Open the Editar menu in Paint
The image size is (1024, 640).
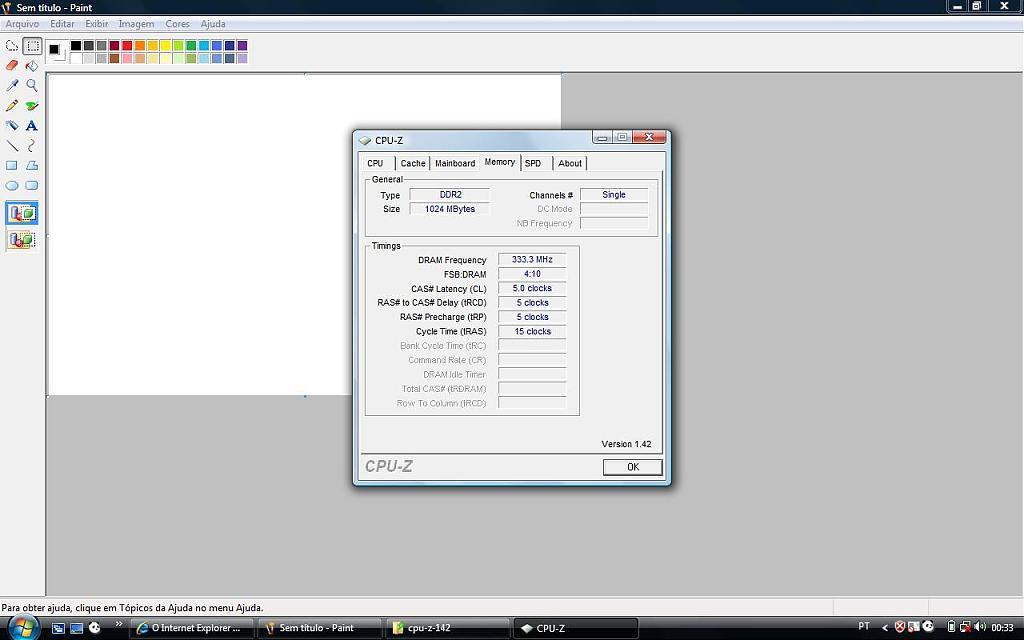coord(62,24)
